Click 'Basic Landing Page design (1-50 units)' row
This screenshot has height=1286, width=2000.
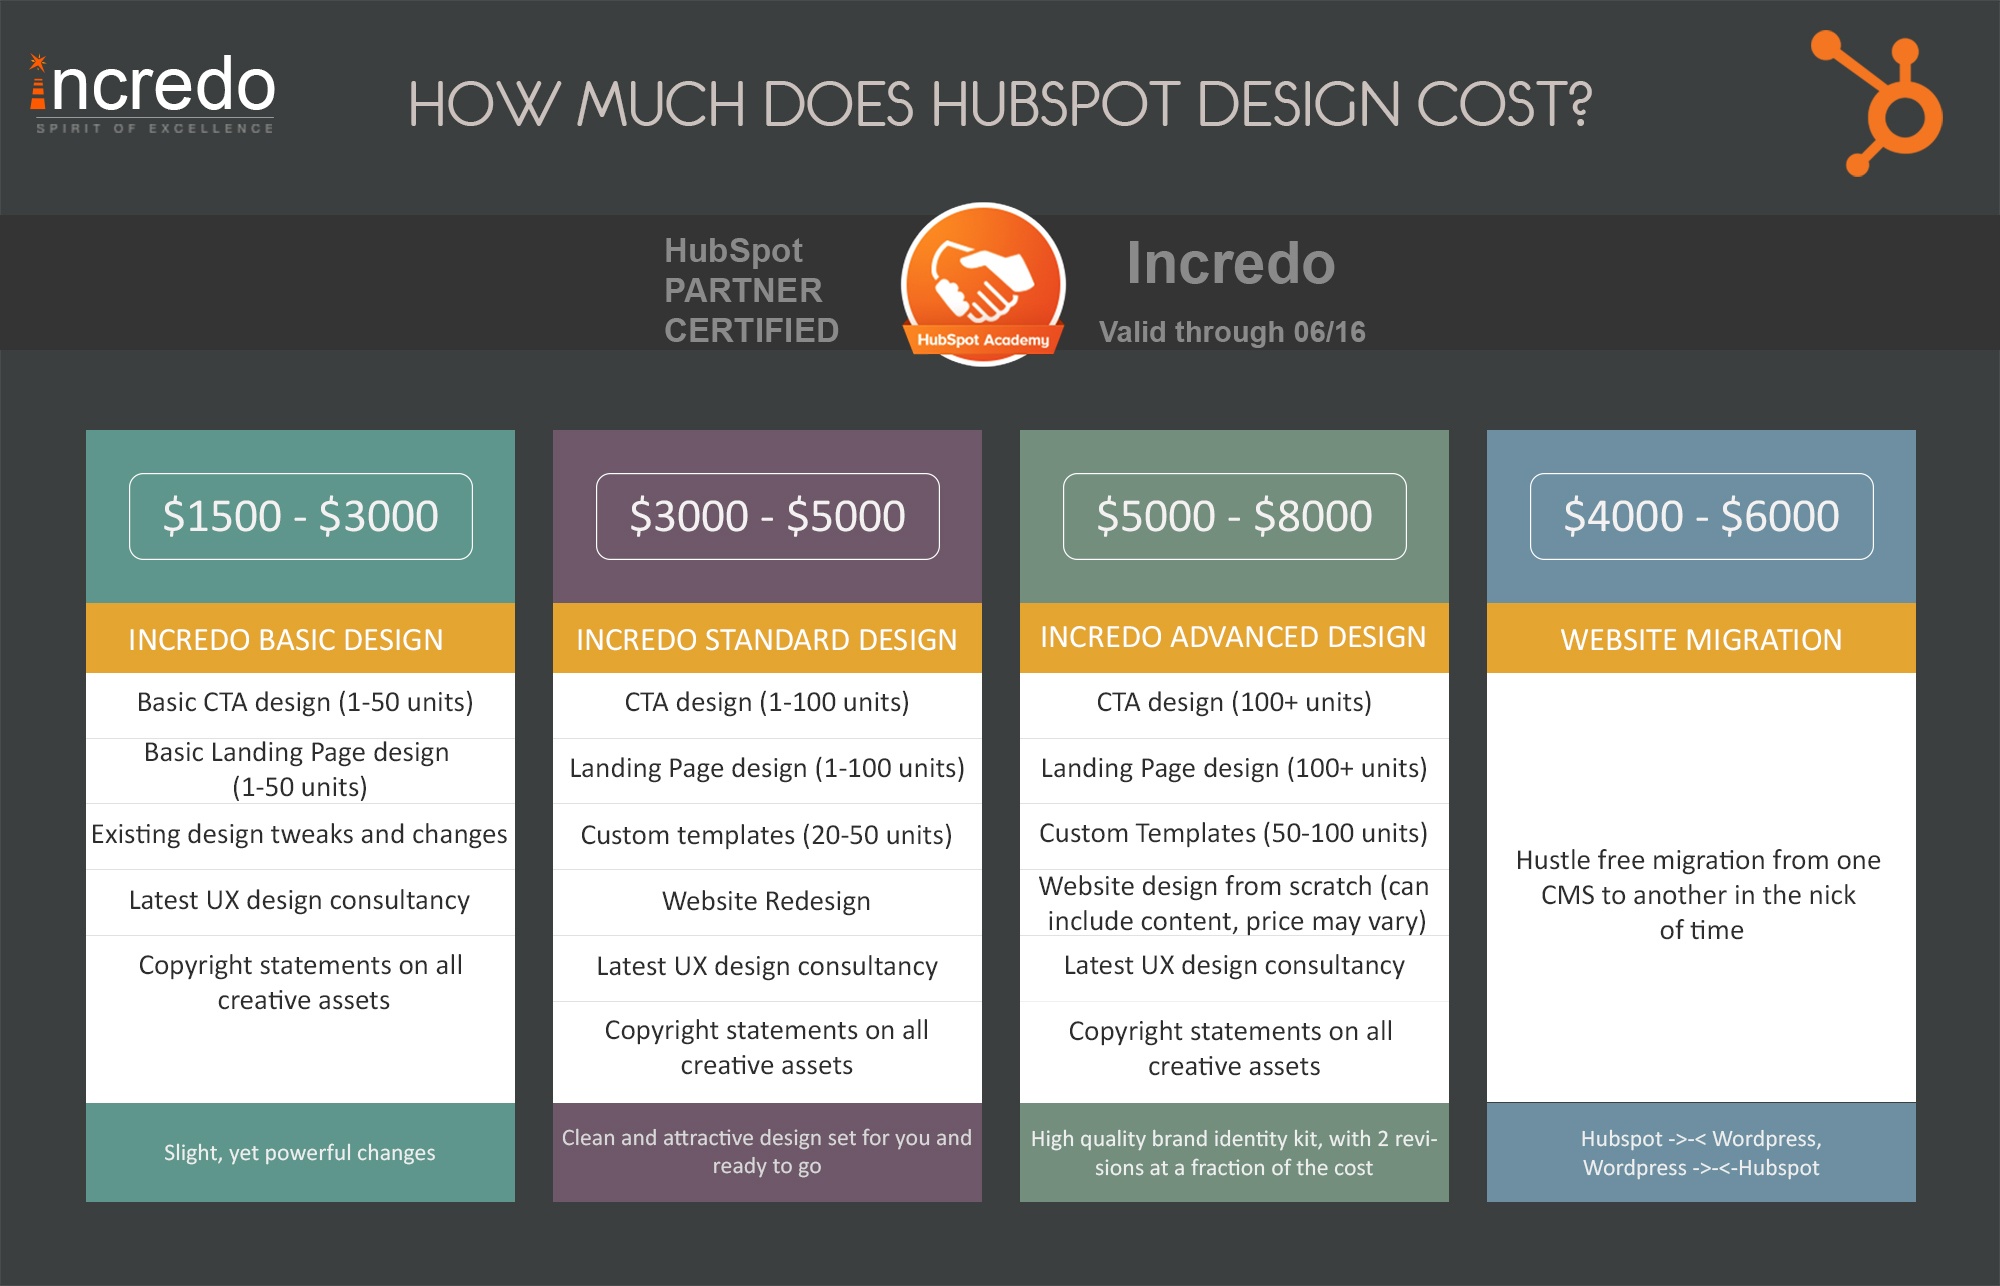[300, 770]
